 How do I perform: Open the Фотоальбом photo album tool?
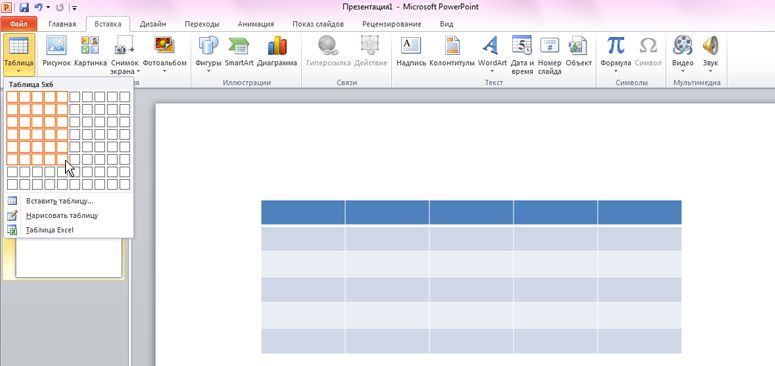pyautogui.click(x=165, y=54)
